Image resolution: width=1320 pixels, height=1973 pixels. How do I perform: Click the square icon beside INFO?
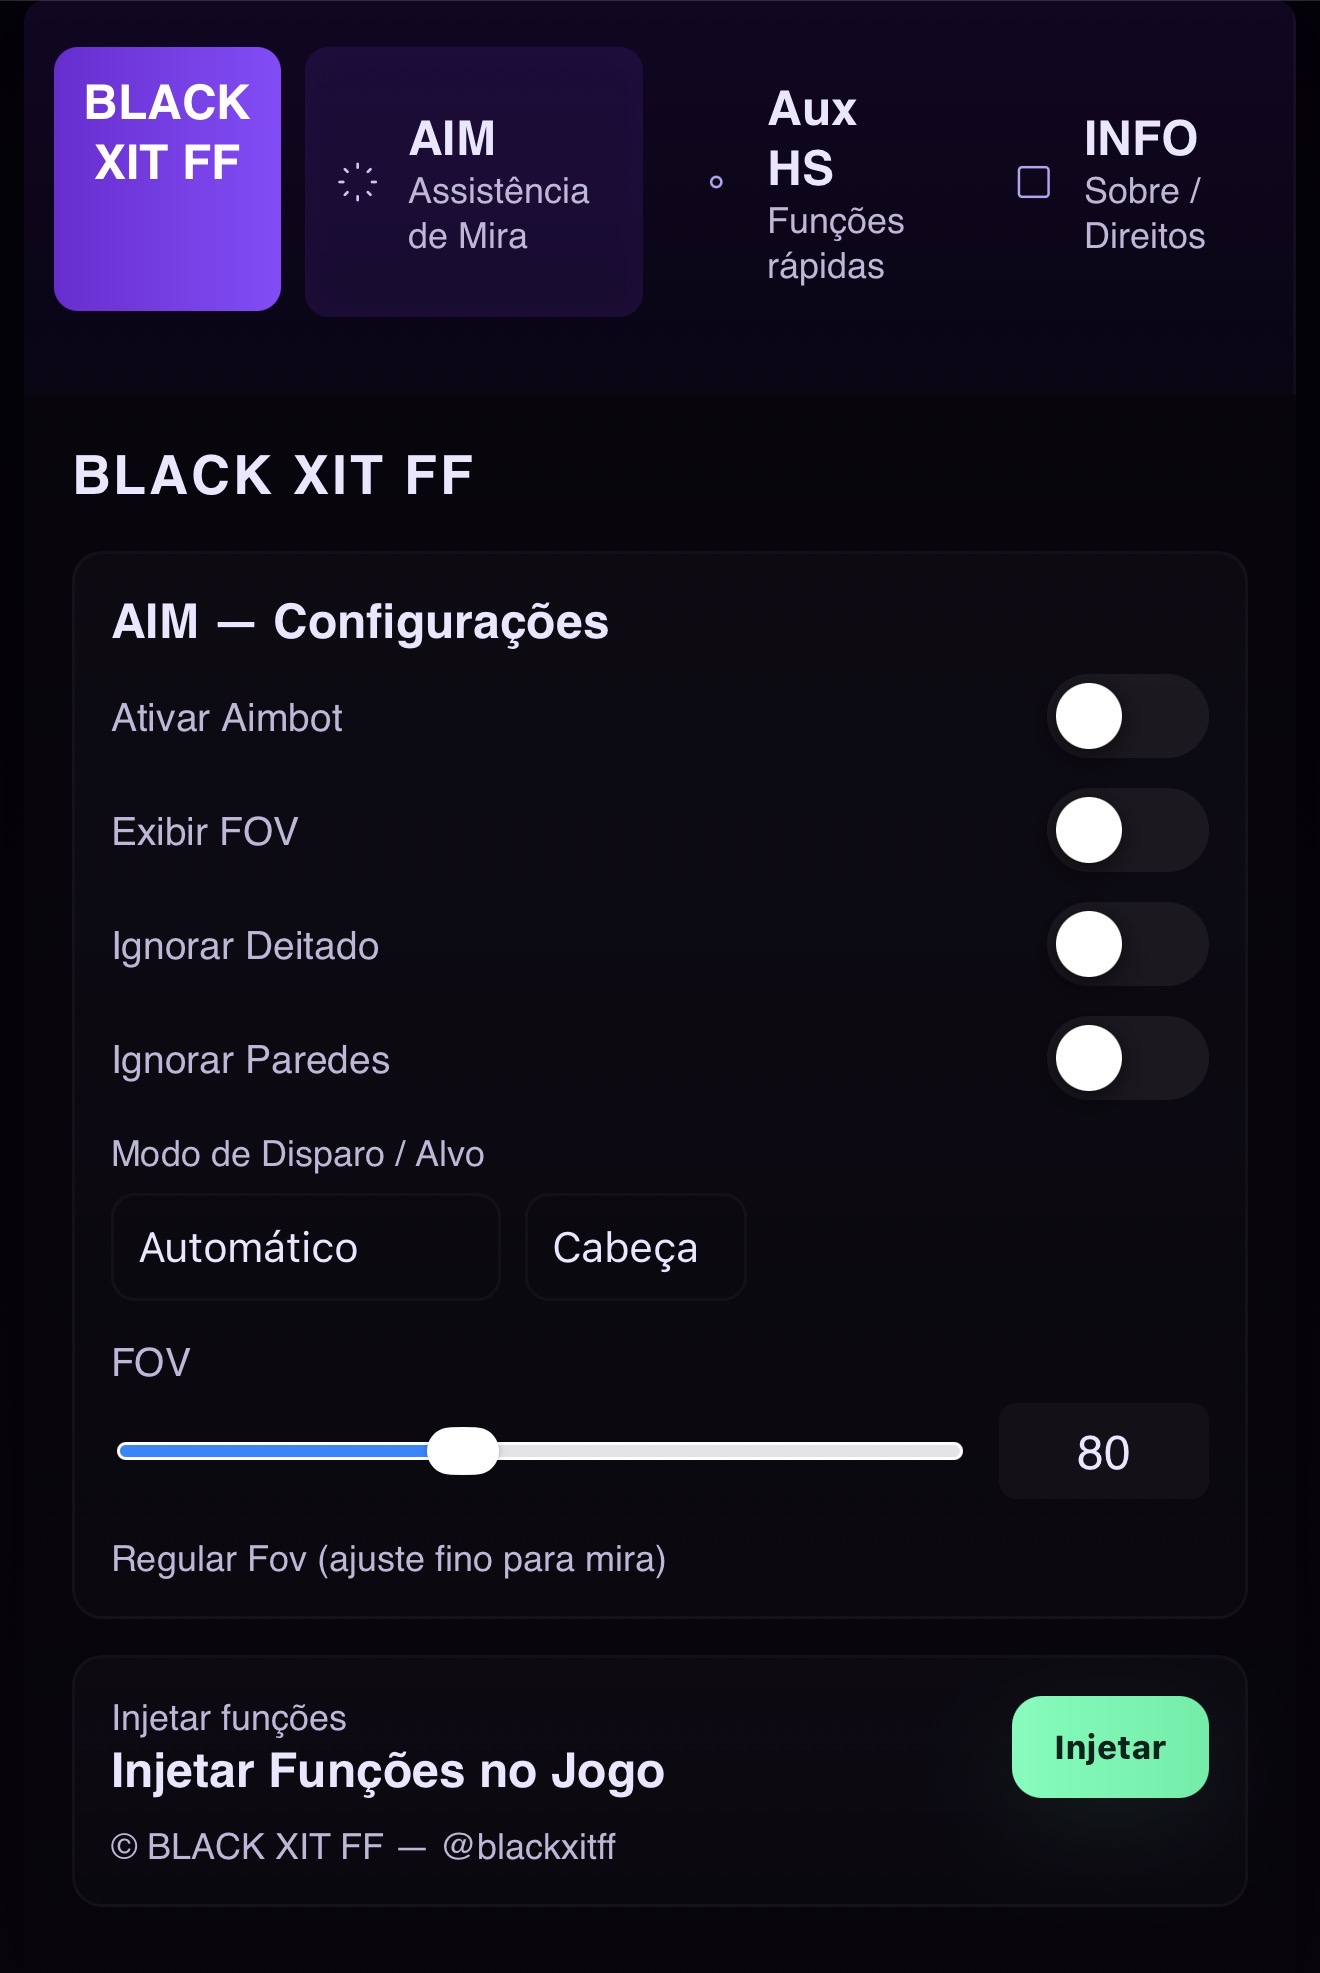pos(1033,182)
